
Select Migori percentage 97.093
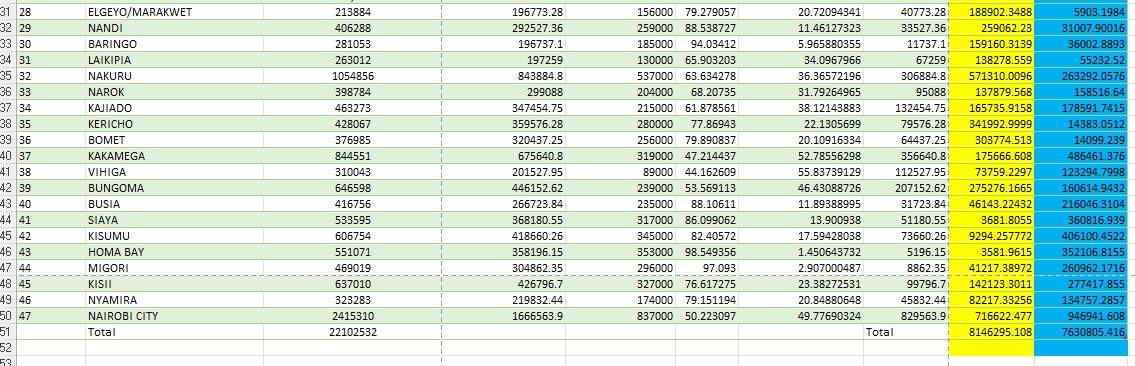pos(707,268)
